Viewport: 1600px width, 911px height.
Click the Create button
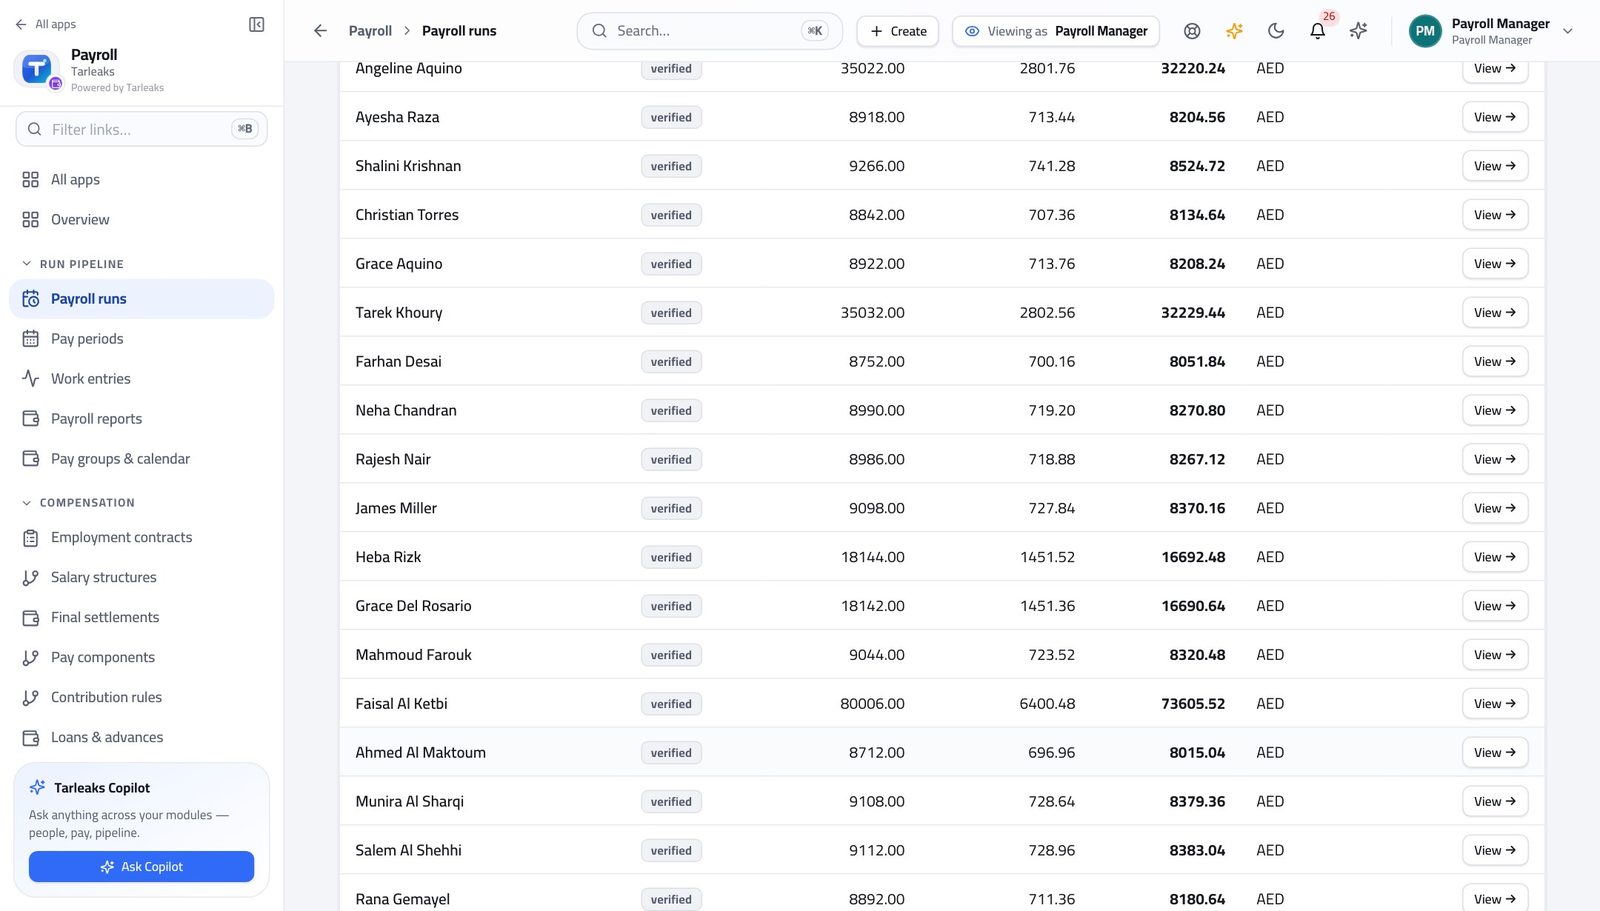coord(897,31)
